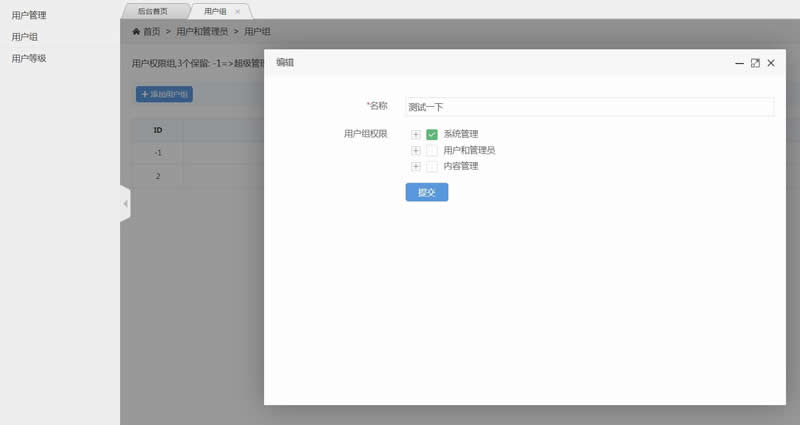
Task: Click the 添加用户组 button with plus icon
Action: pyautogui.click(x=164, y=95)
